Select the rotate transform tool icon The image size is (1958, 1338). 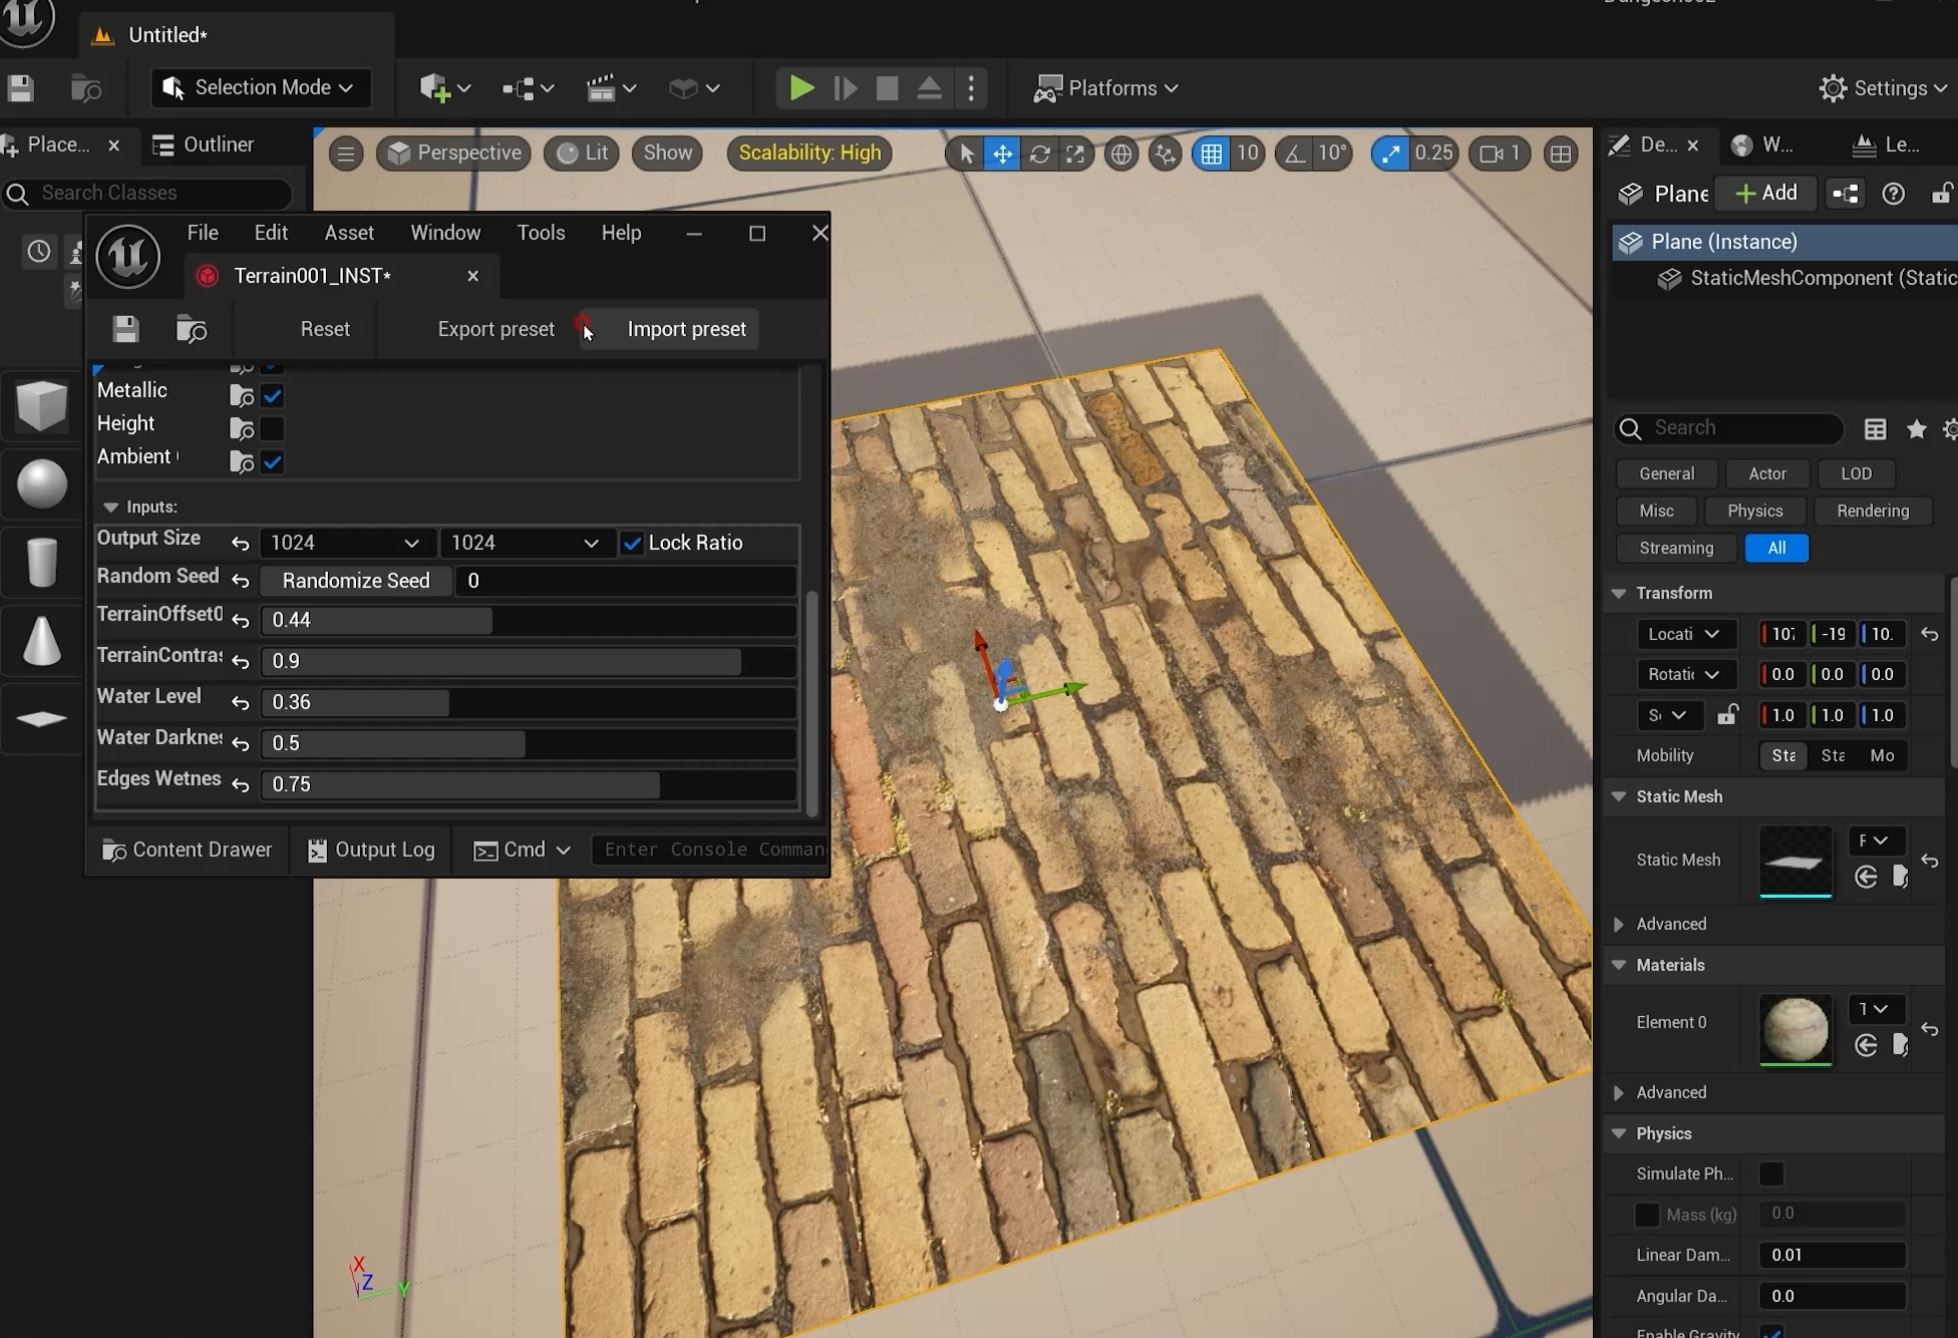[1039, 153]
